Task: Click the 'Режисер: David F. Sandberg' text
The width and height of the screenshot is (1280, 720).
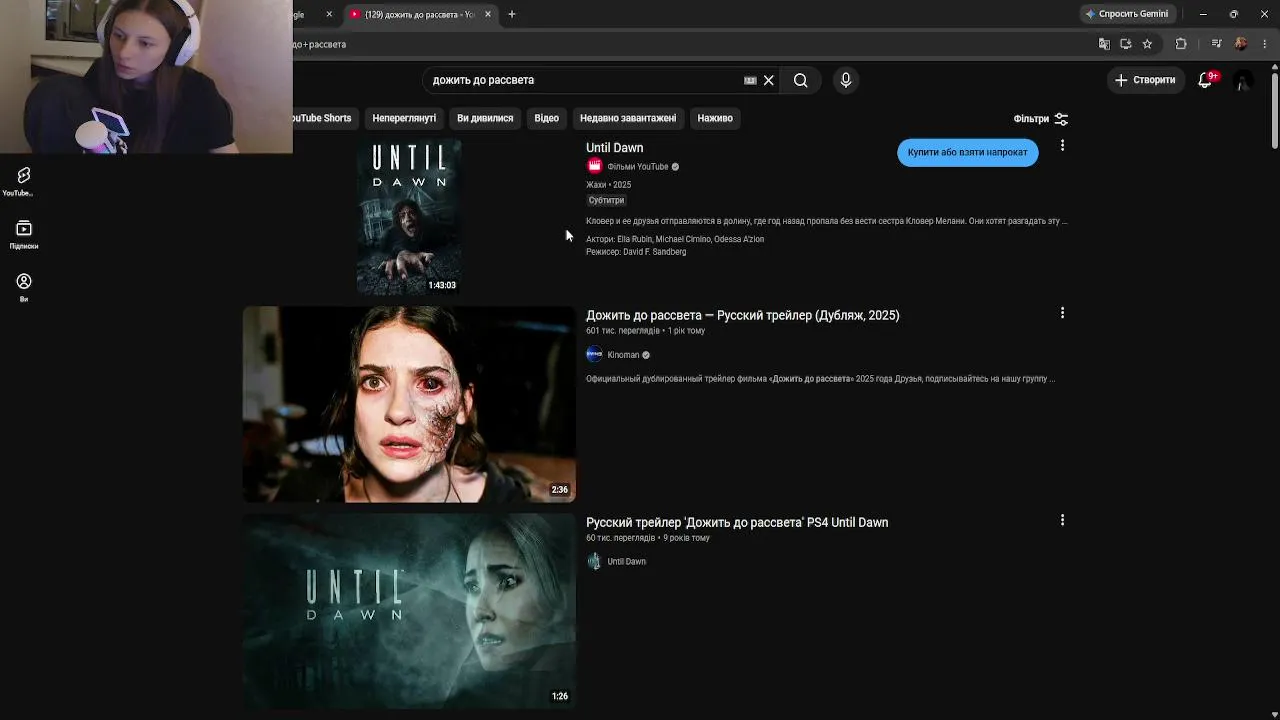Action: tap(636, 252)
